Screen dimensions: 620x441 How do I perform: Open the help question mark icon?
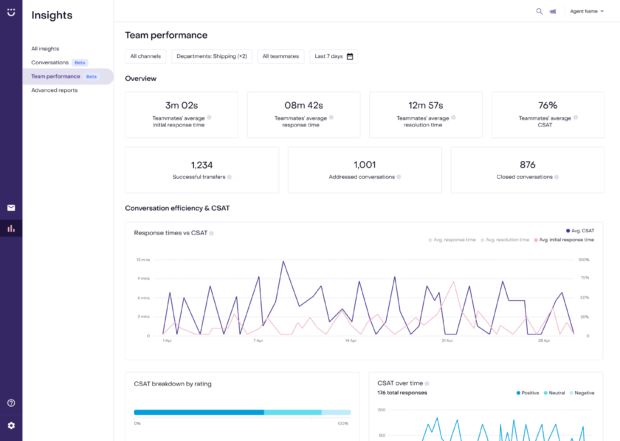click(x=11, y=403)
